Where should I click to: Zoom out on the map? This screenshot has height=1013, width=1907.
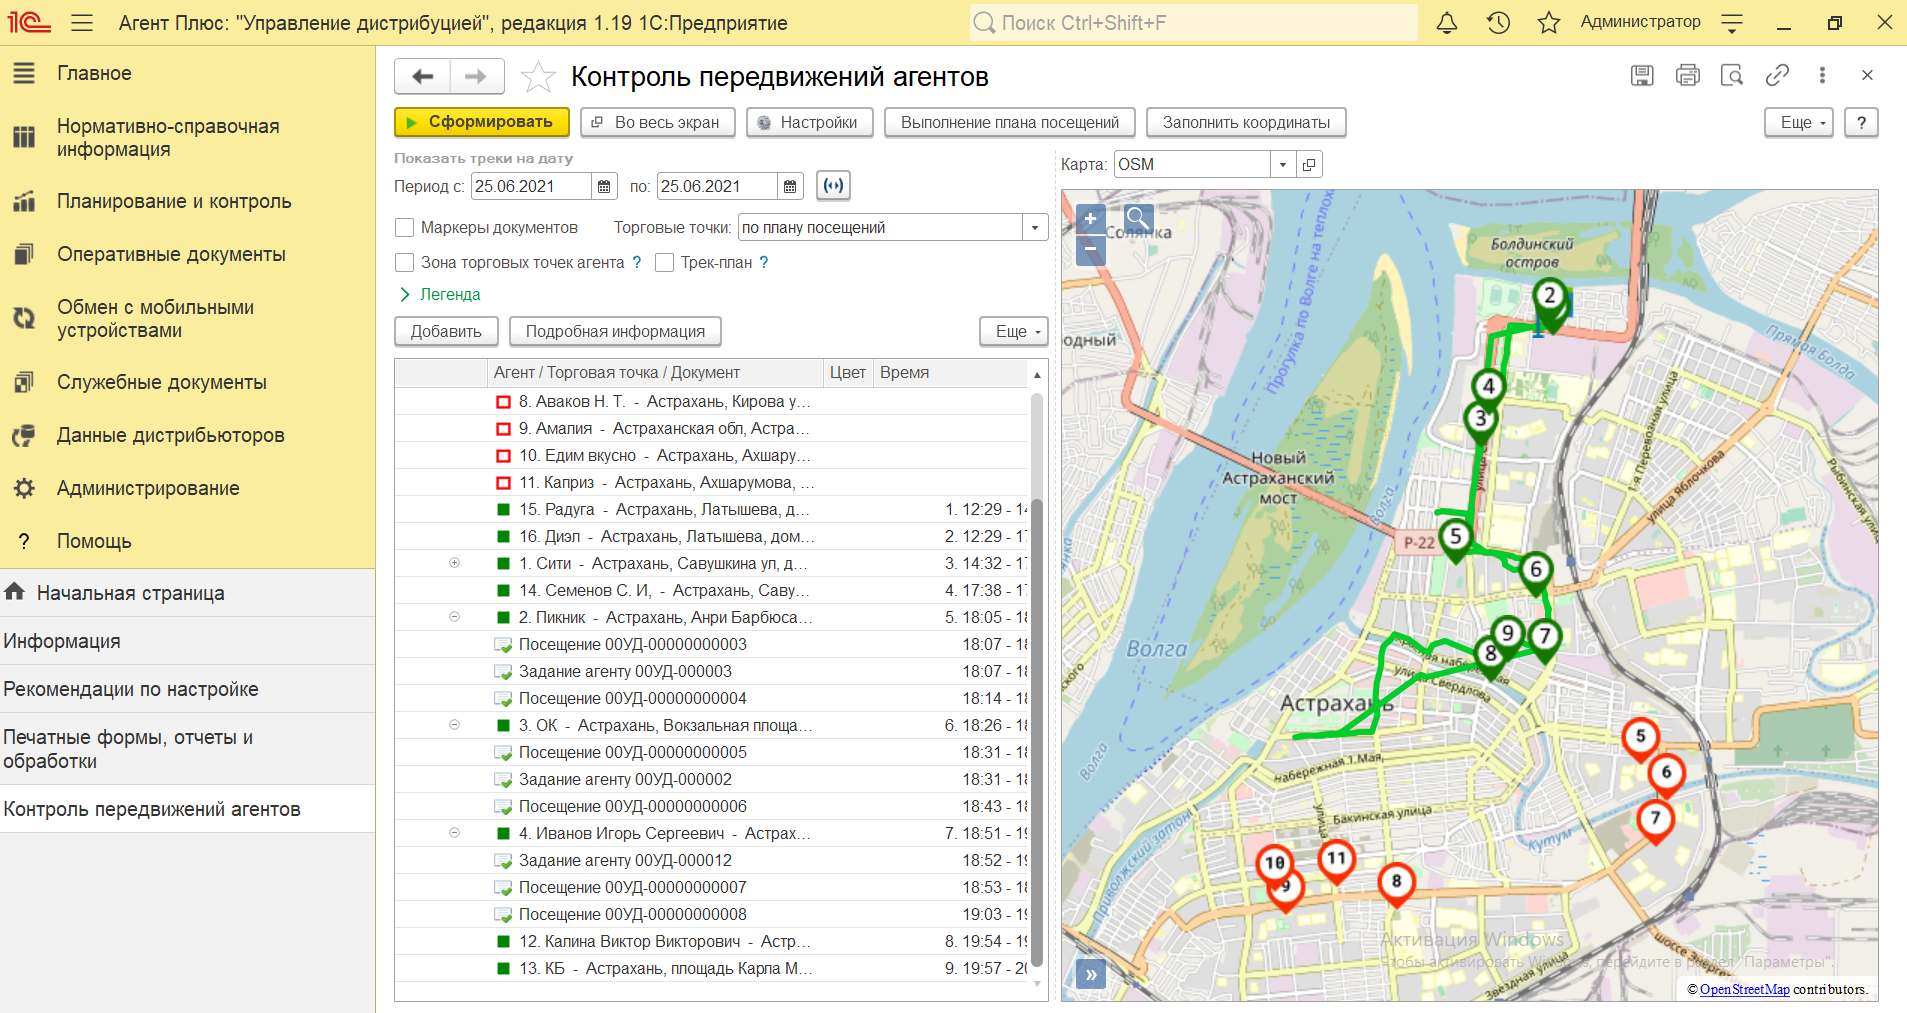(x=1091, y=250)
